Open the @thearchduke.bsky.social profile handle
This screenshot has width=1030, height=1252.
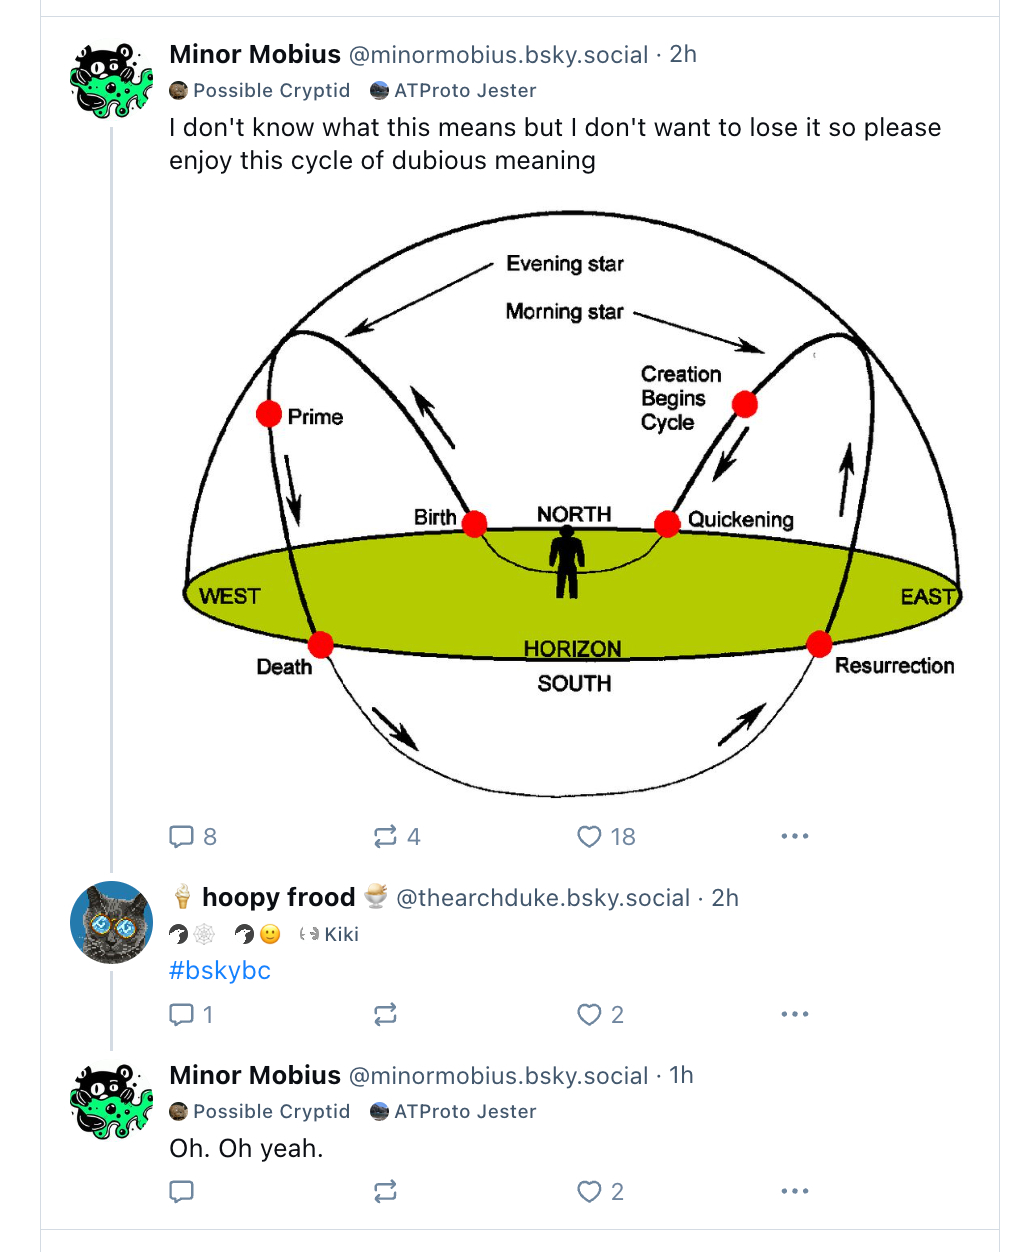[543, 898]
